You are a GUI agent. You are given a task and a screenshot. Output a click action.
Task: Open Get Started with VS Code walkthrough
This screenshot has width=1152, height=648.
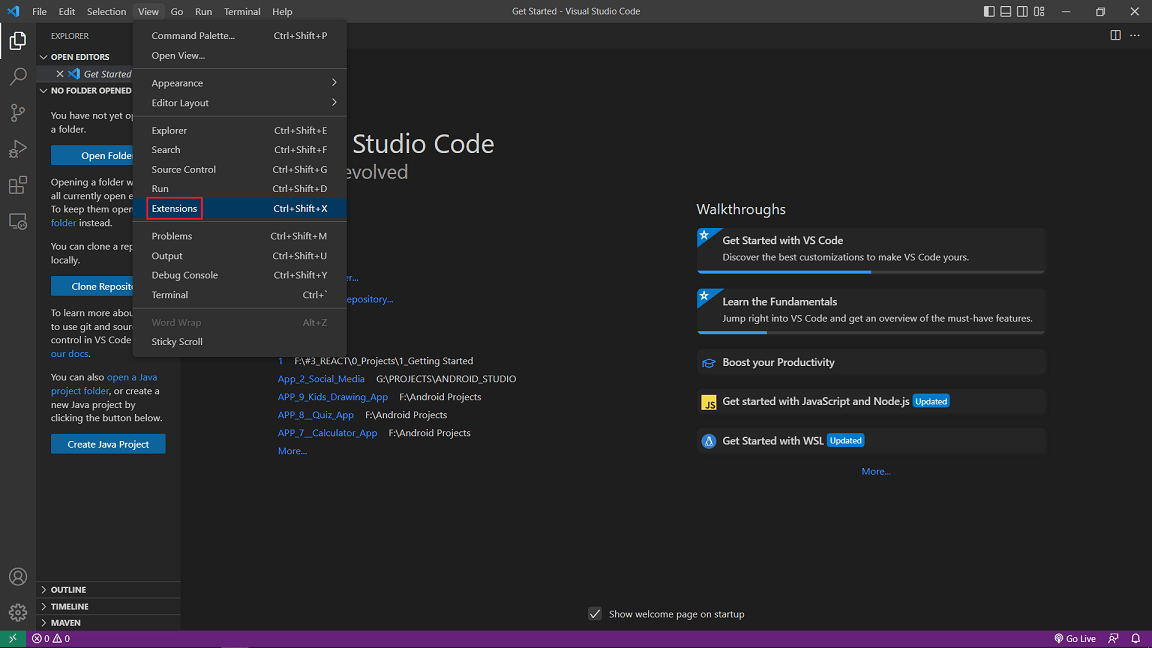[x=871, y=250]
